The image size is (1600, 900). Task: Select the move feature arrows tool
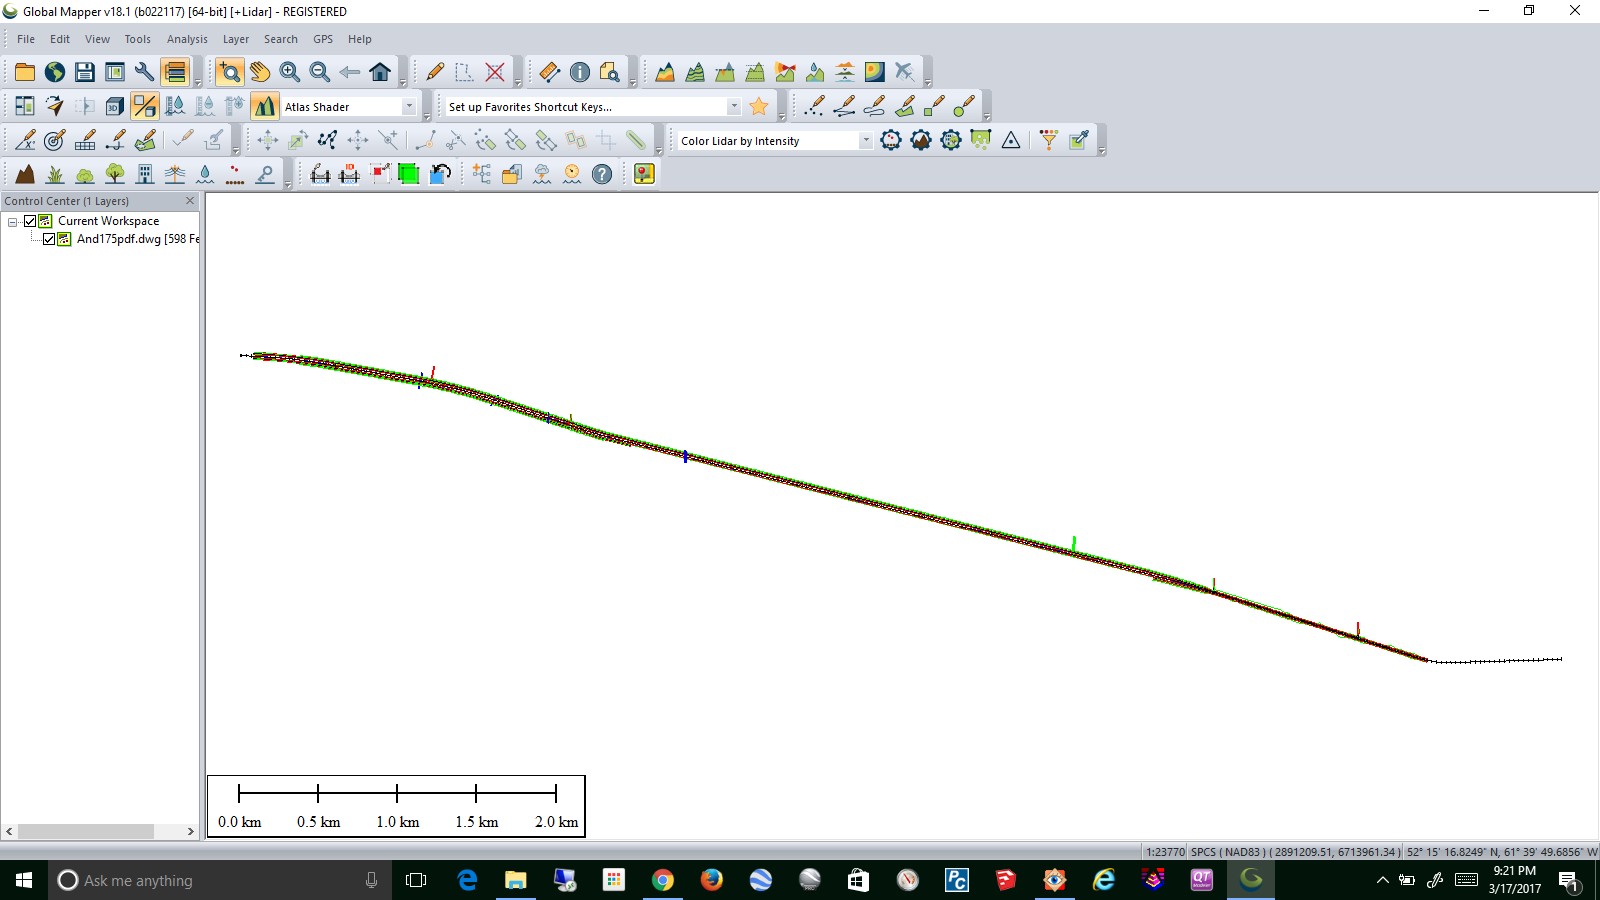[x=268, y=140]
